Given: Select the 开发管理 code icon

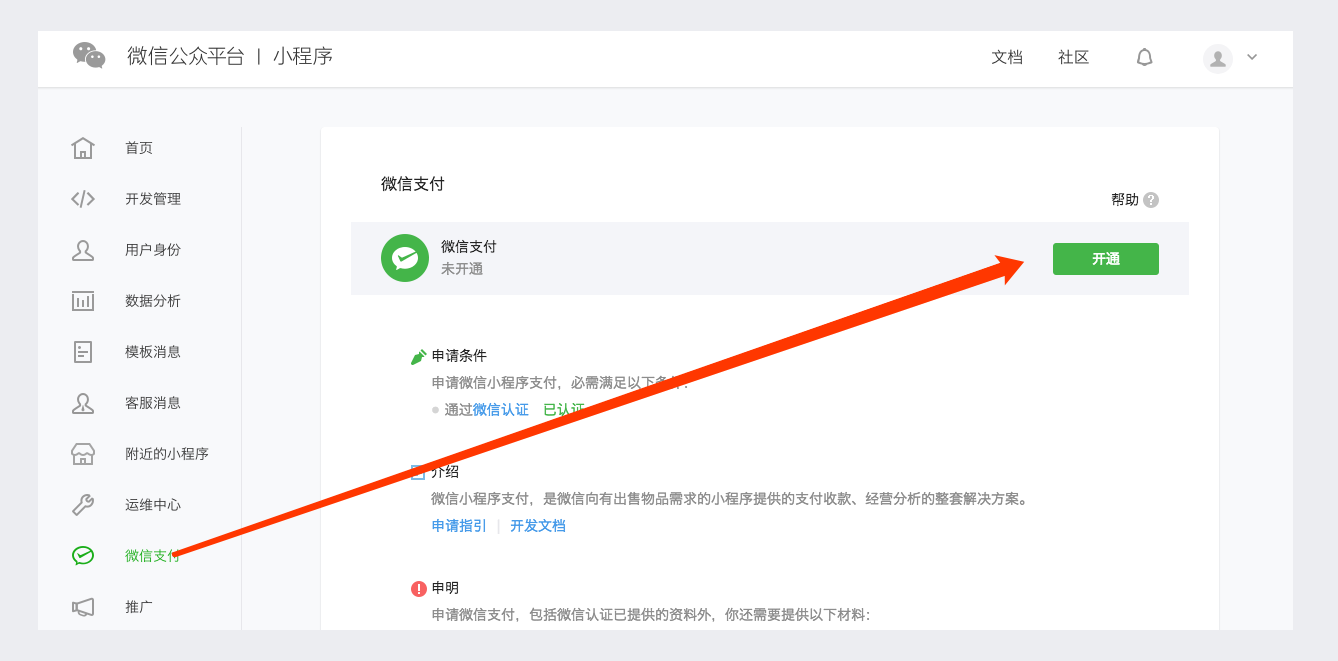Looking at the screenshot, I should coord(83,199).
